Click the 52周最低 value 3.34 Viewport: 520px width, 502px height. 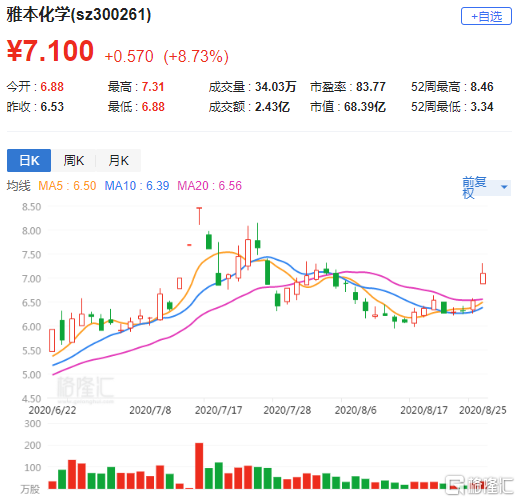(482, 107)
